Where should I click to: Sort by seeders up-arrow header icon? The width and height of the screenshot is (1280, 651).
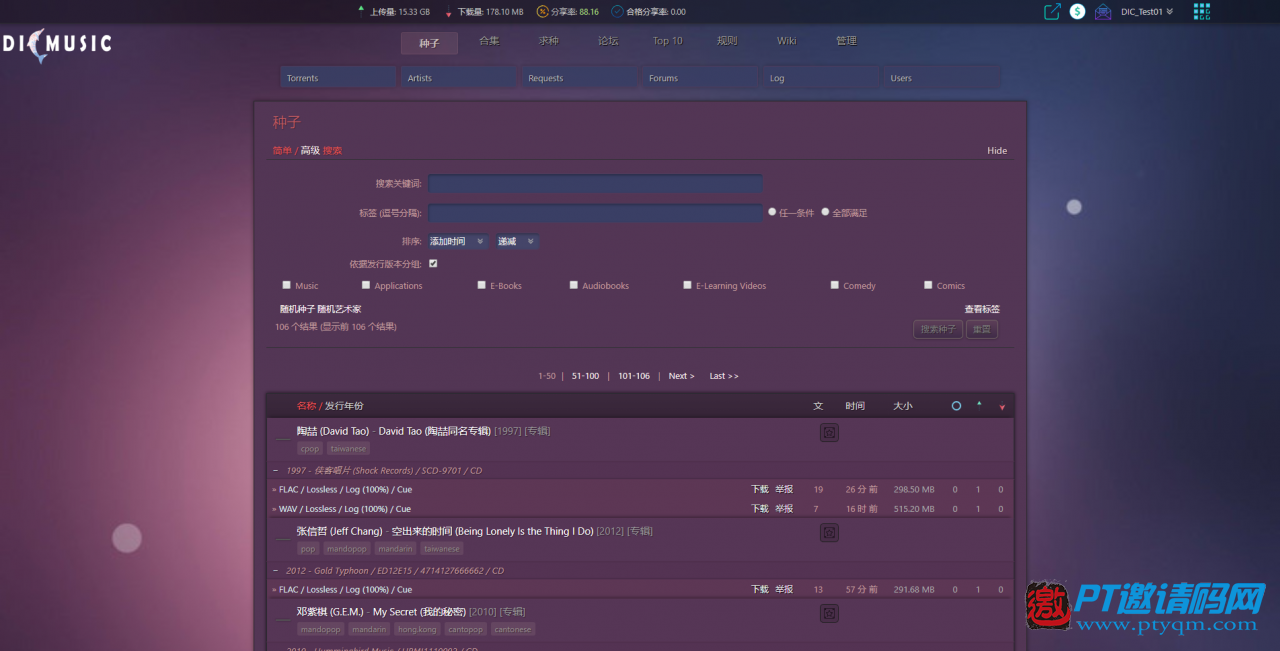[979, 405]
